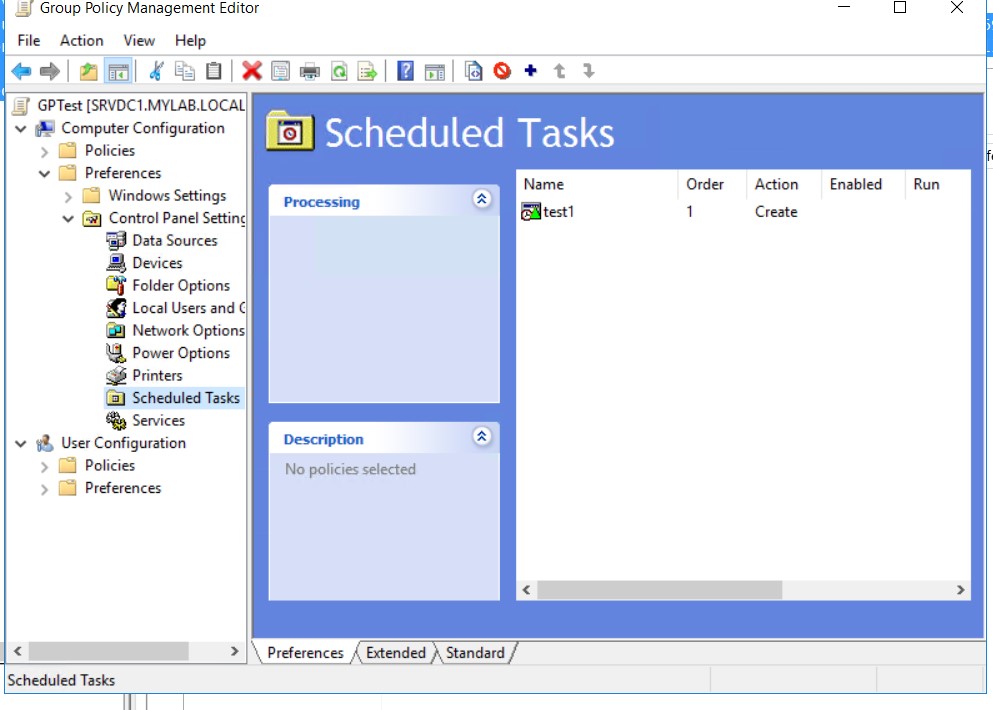The height and width of the screenshot is (710, 993).
Task: Click the Print toolbar icon
Action: coord(310,71)
